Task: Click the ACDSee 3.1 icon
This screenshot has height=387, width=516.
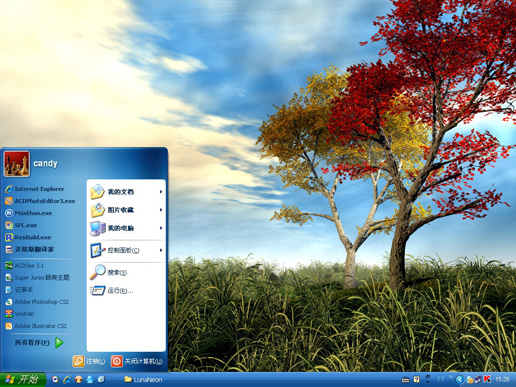Action: [x=9, y=266]
